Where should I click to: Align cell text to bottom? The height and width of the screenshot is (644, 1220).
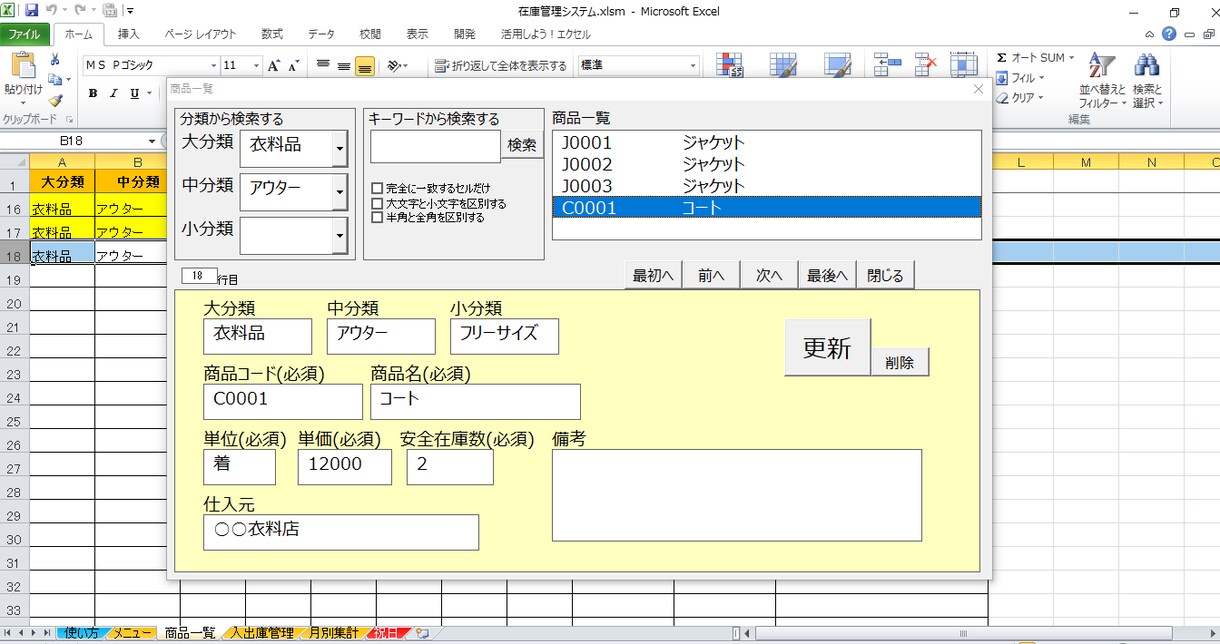click(x=365, y=66)
